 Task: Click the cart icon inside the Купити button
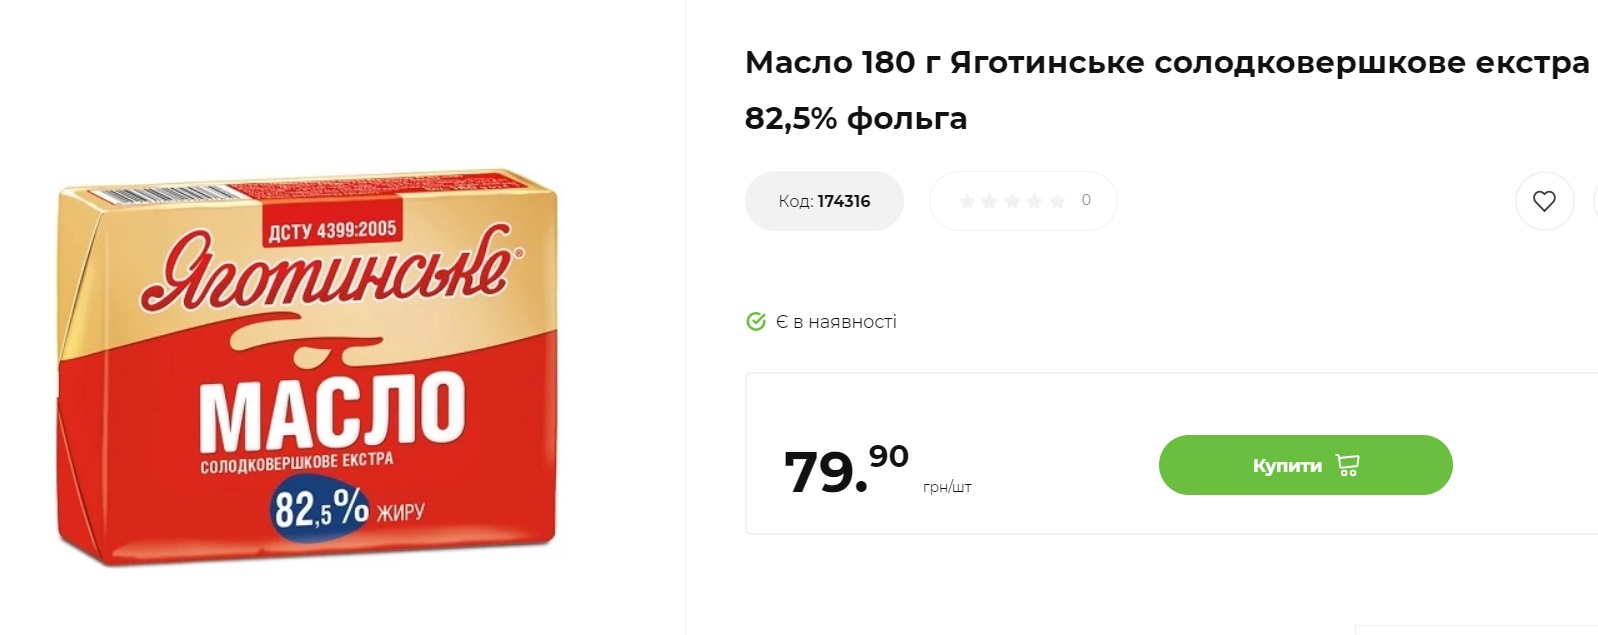1349,464
